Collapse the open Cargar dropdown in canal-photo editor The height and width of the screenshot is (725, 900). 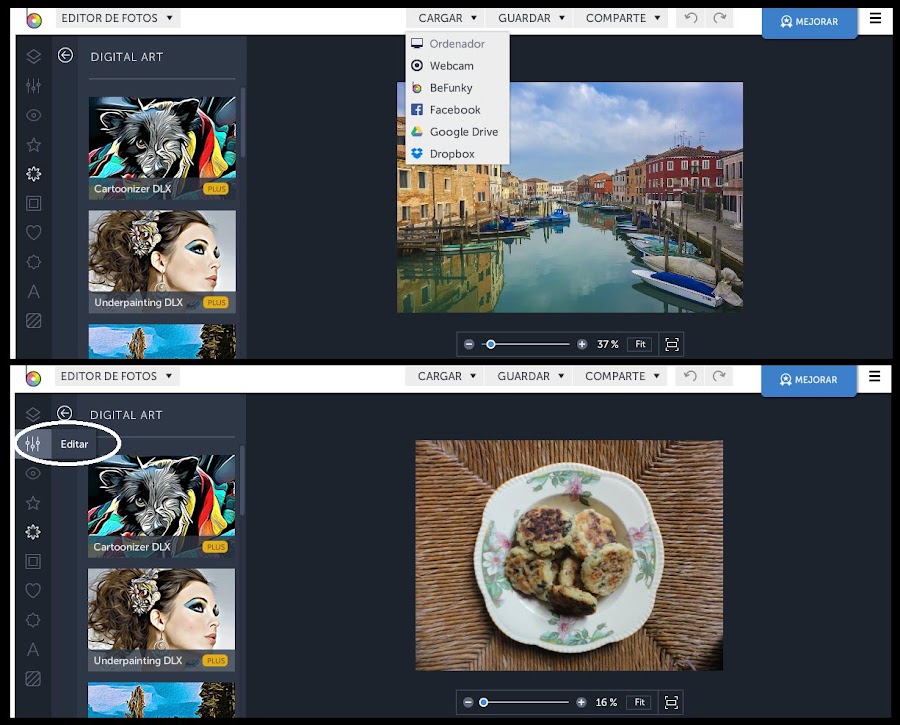[445, 18]
